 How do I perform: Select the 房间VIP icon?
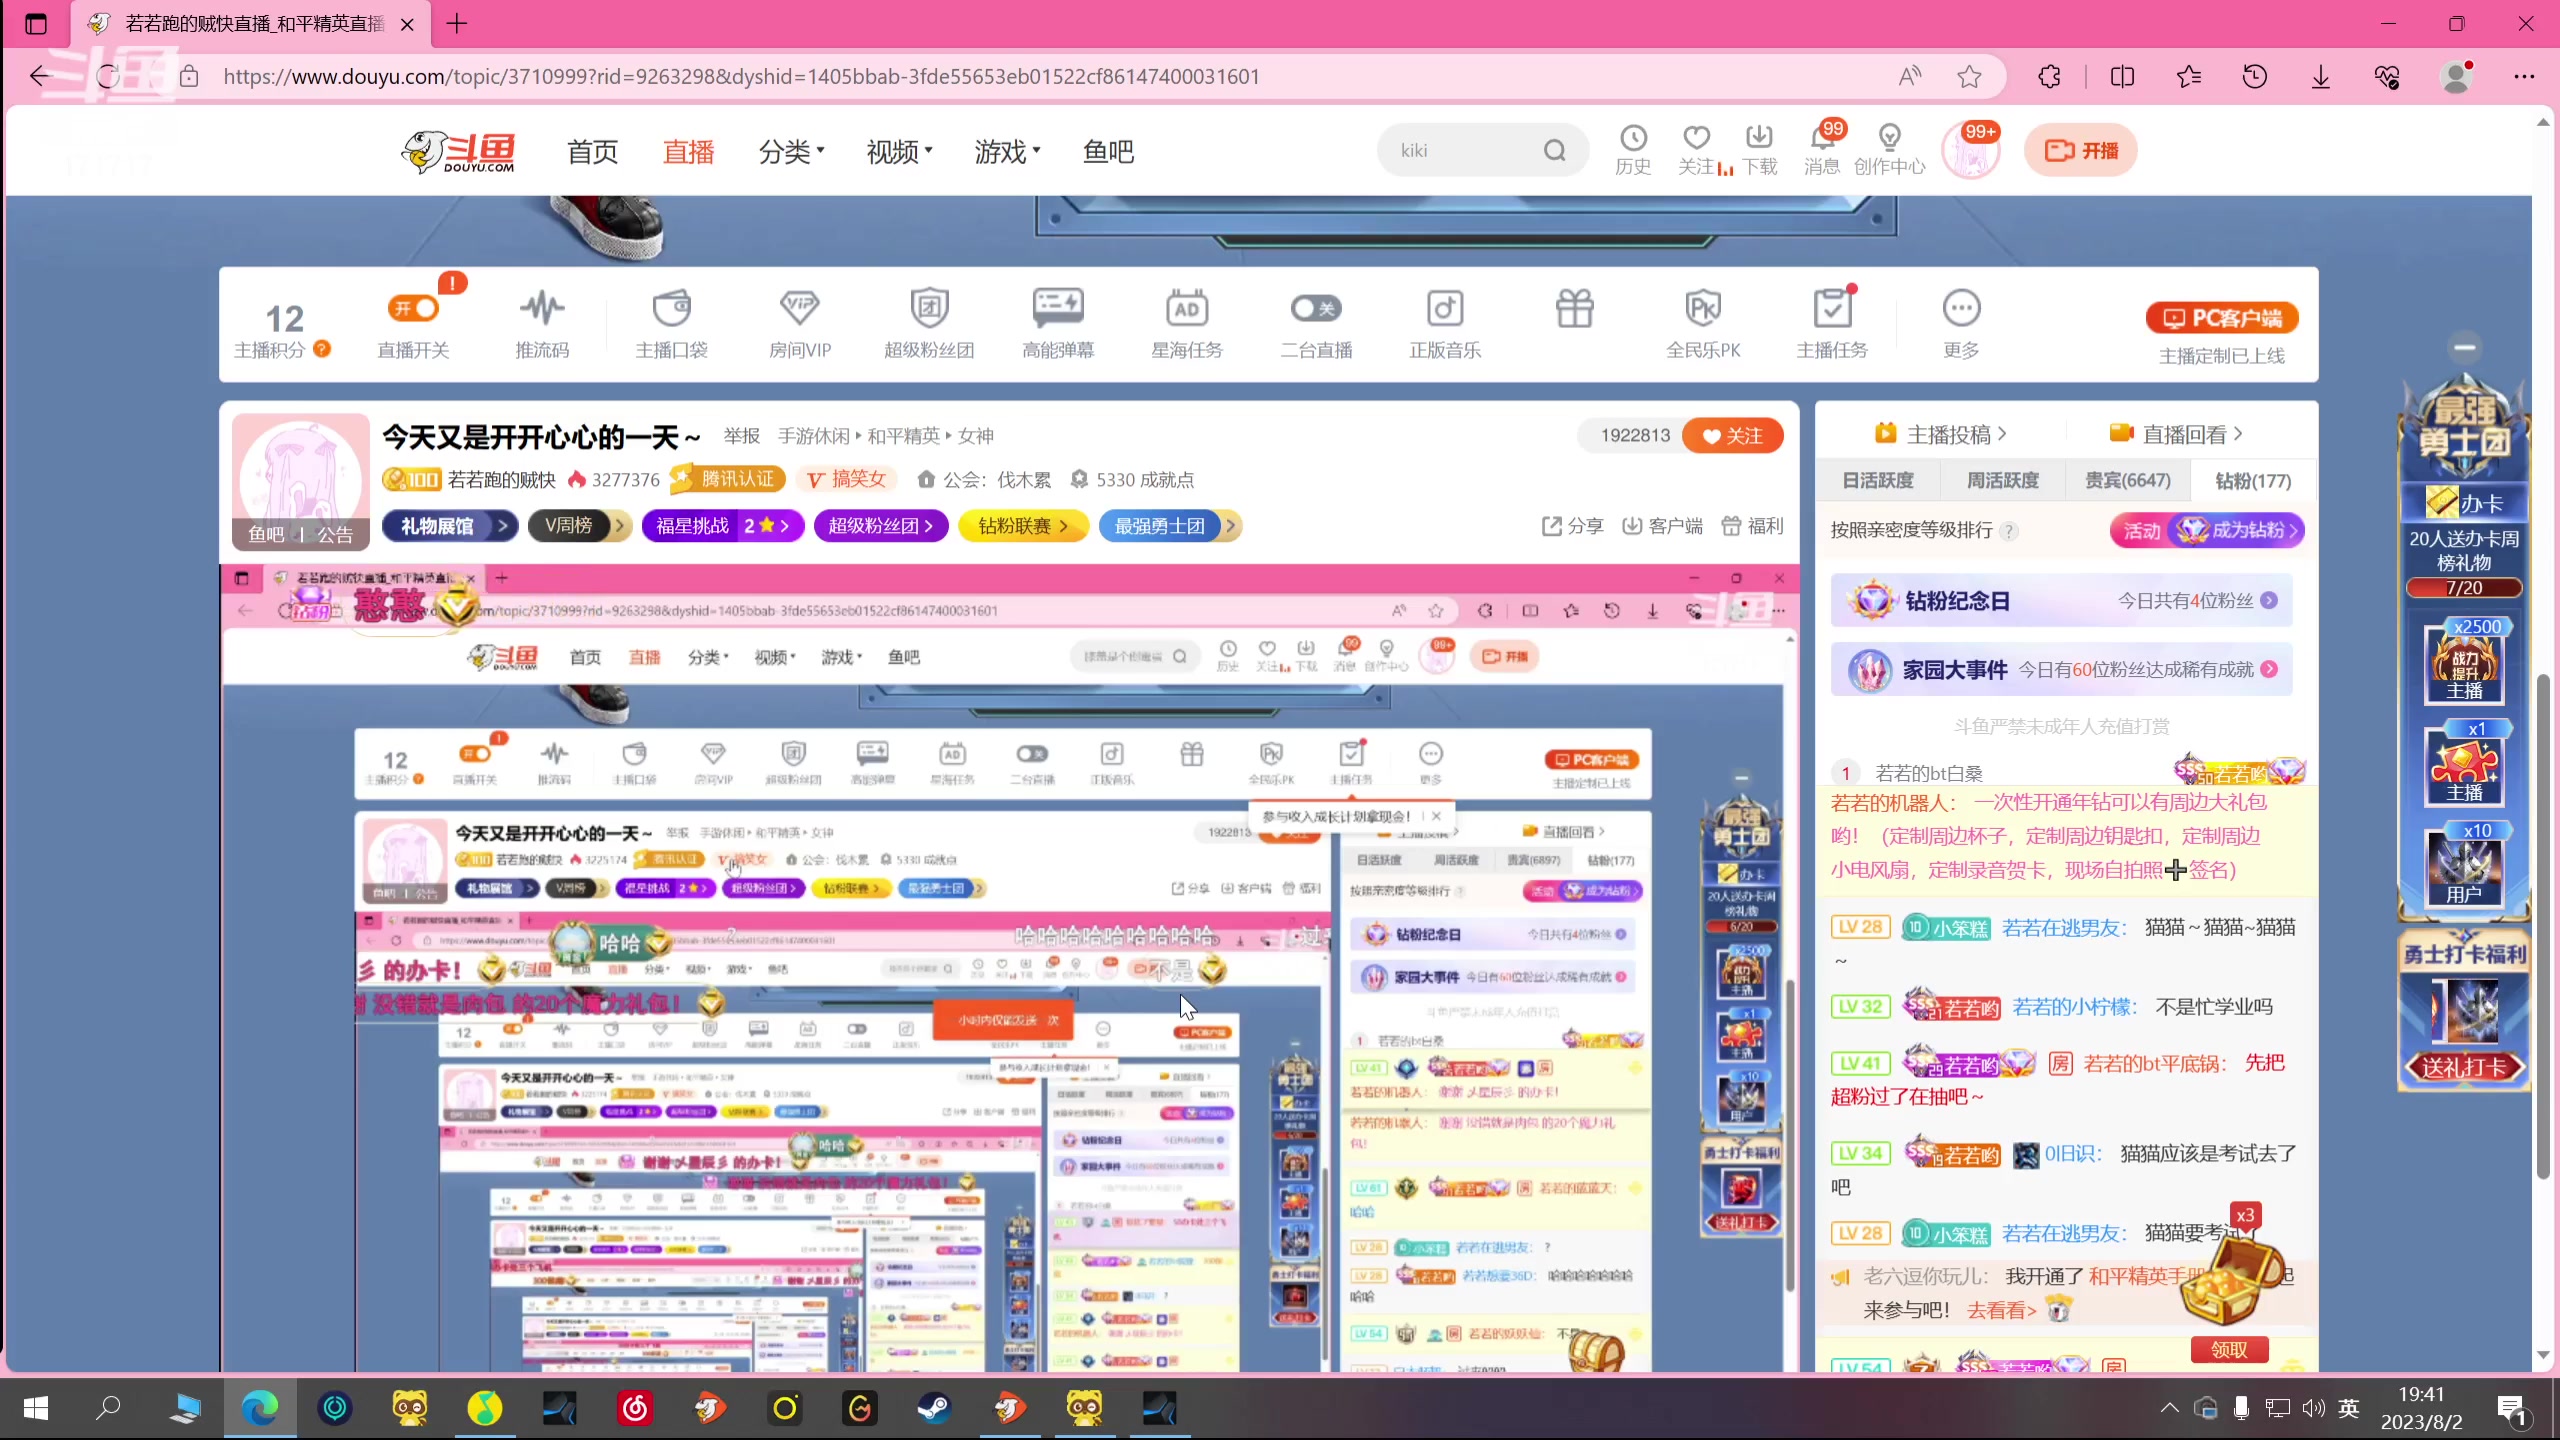coord(800,320)
